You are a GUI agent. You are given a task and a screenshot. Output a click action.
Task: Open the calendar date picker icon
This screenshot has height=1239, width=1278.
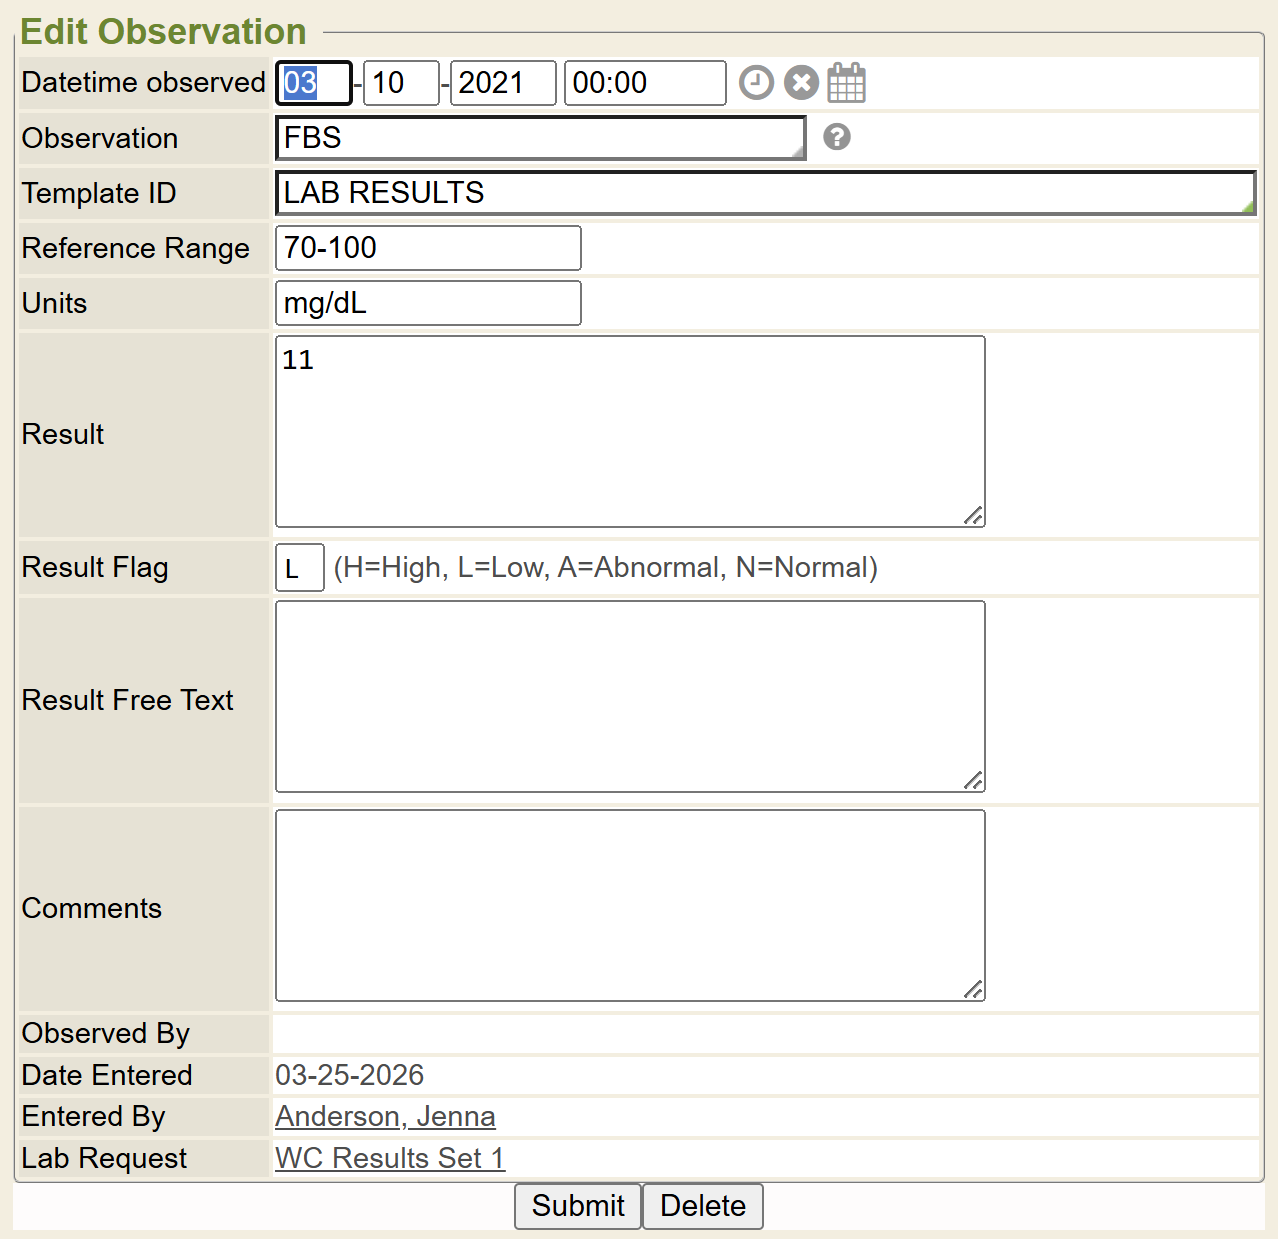point(847,83)
